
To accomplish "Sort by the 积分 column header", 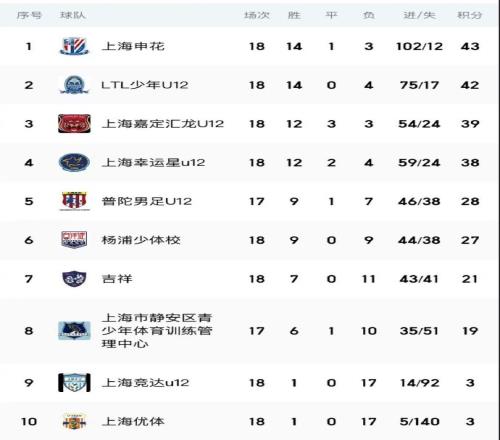I will (469, 15).
